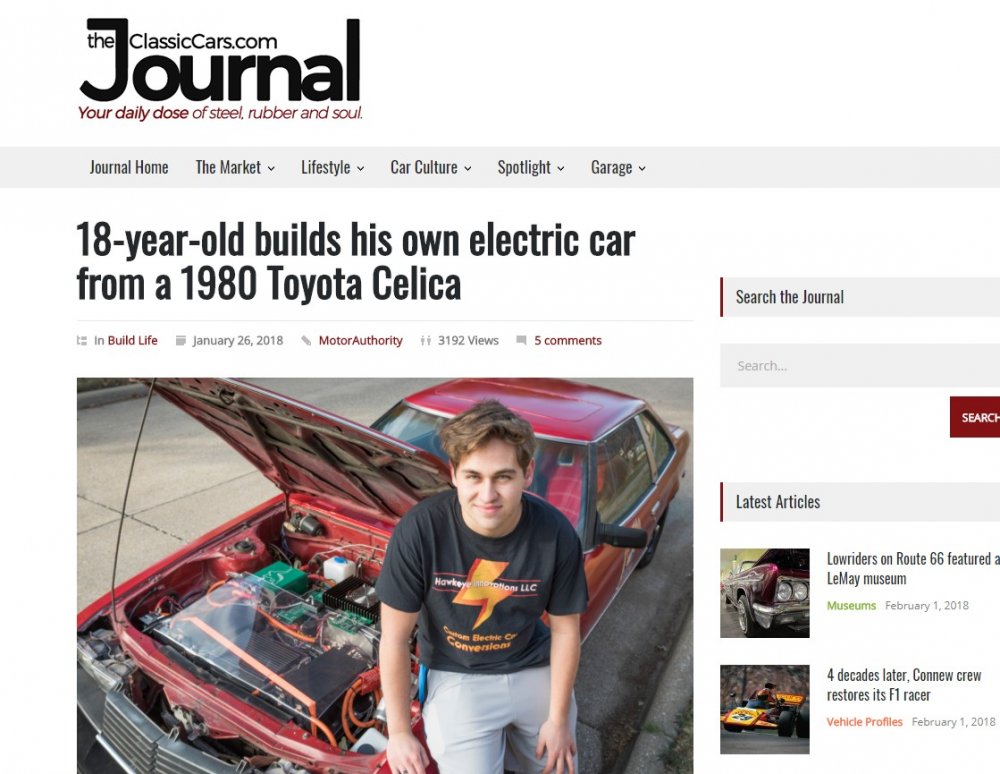Screen dimensions: 1000x774
Task: Open the Build Life category link
Action: (x=133, y=340)
